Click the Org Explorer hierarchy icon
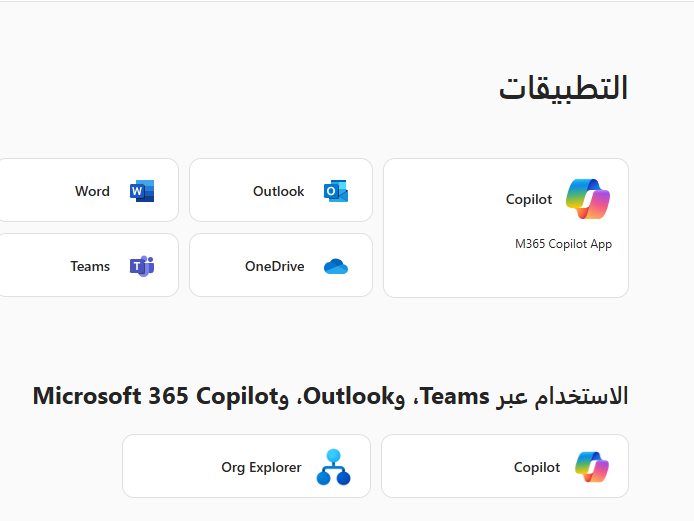This screenshot has height=521, width=694. tap(334, 467)
